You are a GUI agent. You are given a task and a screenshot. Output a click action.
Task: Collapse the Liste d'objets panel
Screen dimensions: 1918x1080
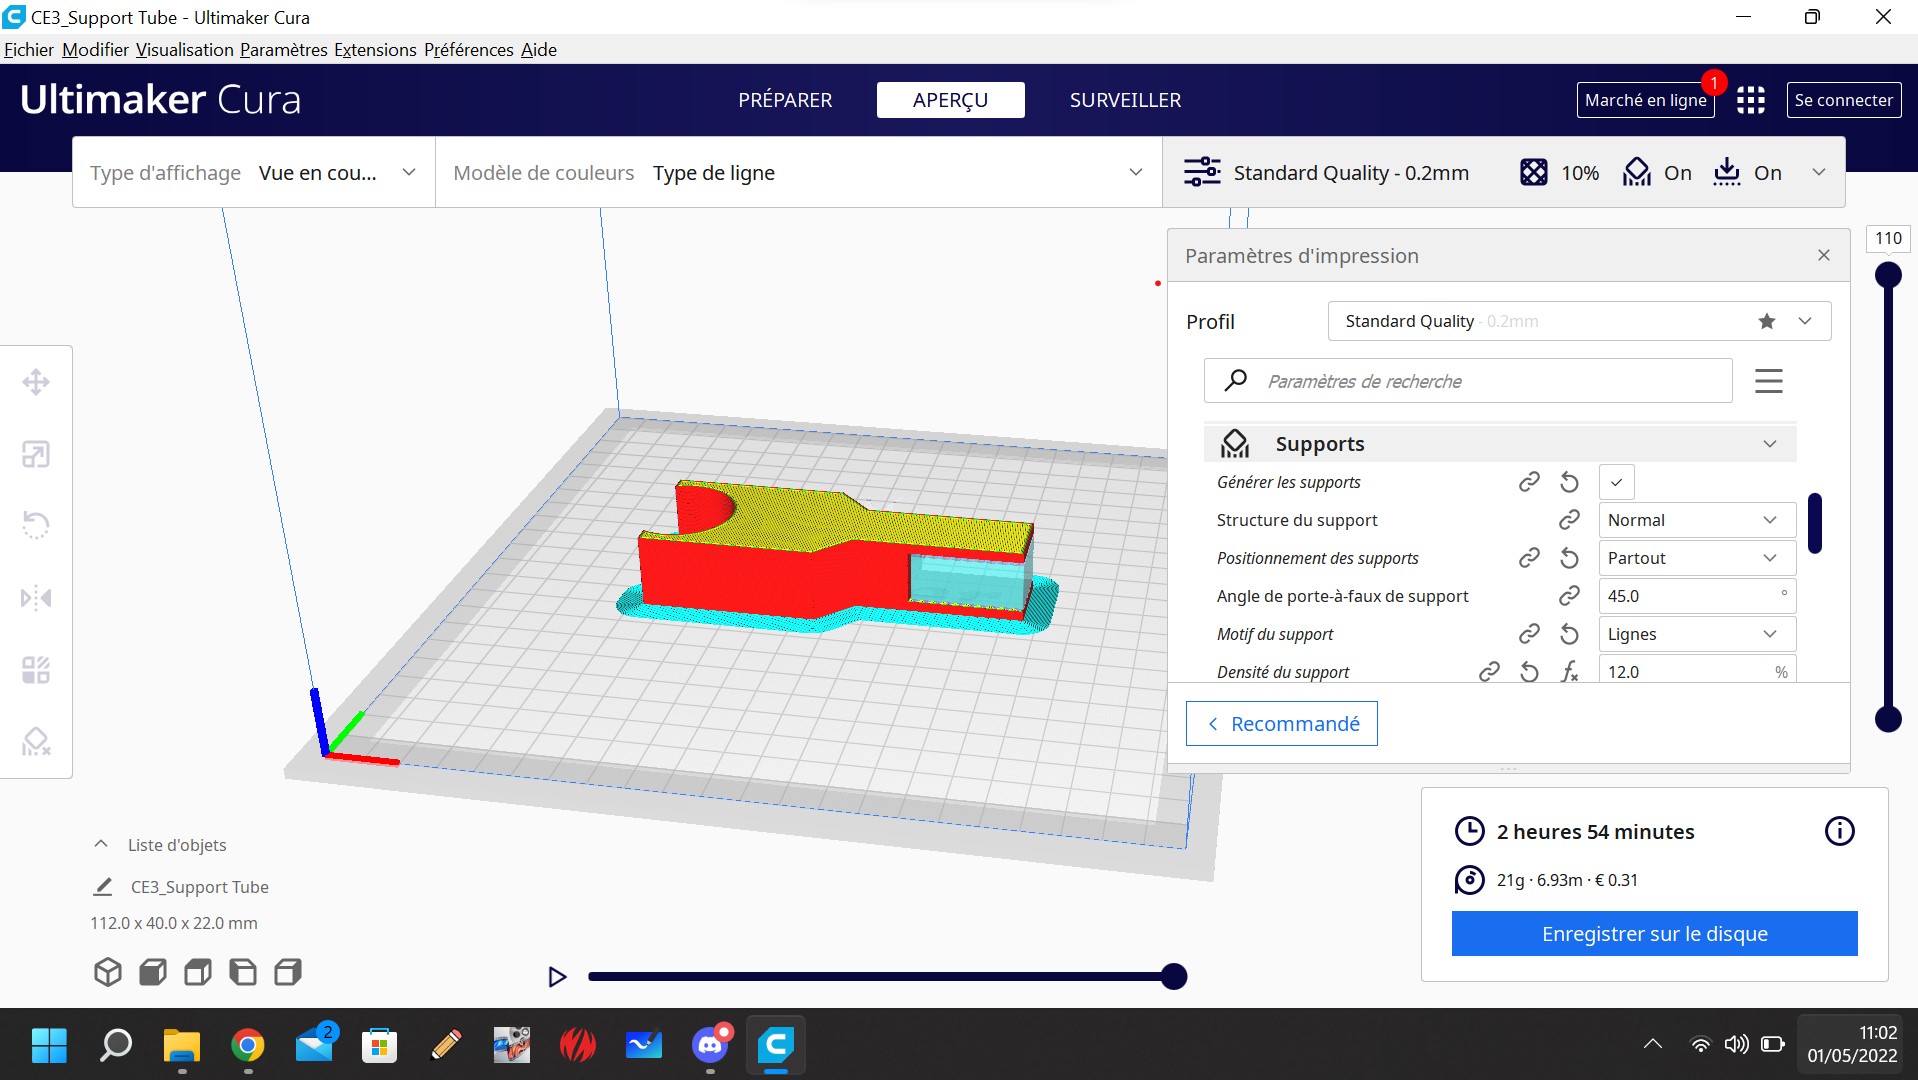[x=101, y=845]
